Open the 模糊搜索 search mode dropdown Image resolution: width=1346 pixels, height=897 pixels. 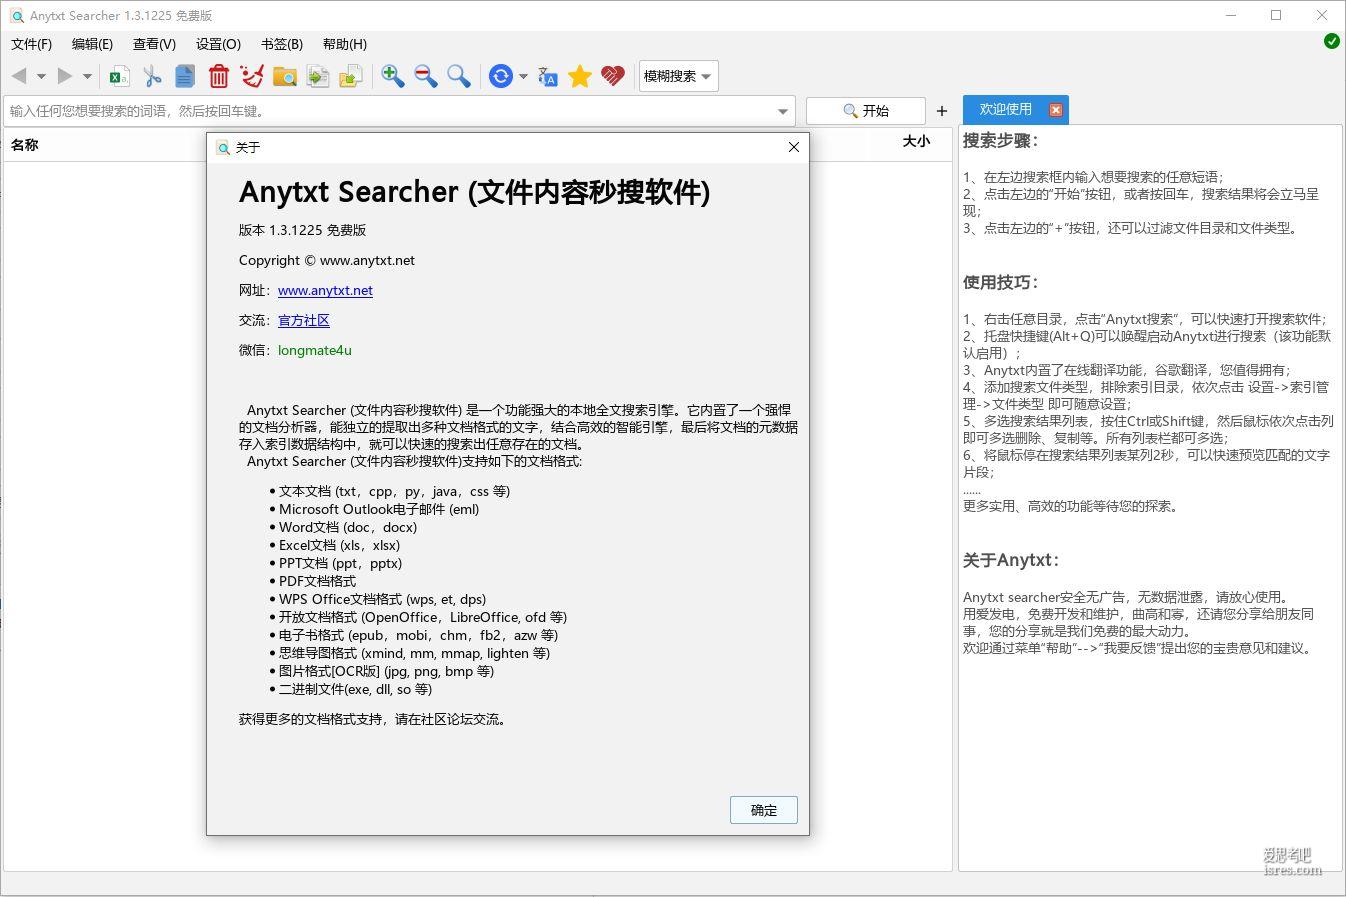(678, 76)
